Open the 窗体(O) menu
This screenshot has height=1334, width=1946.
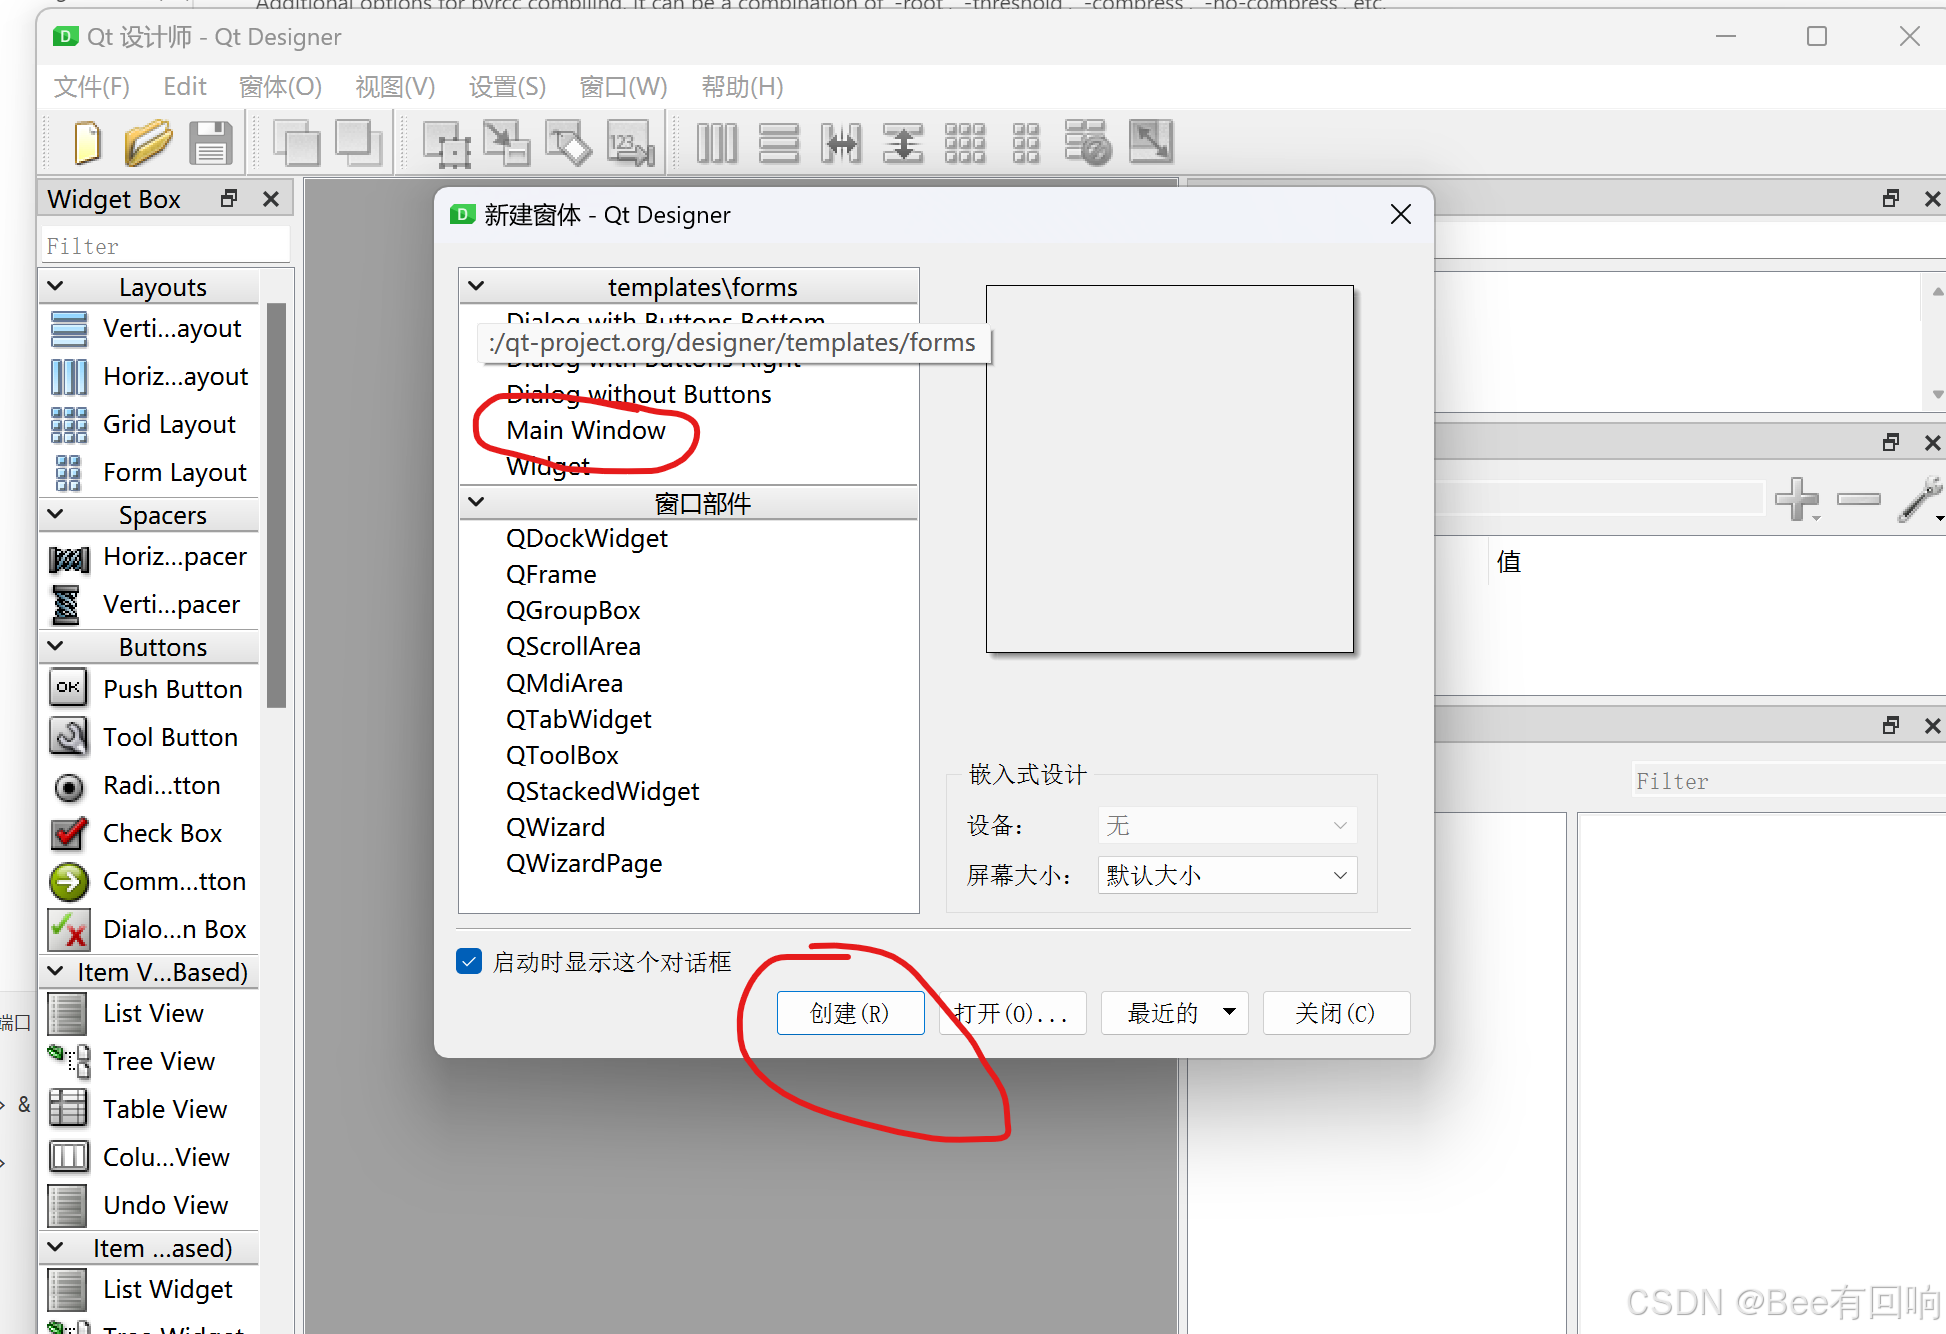click(280, 87)
